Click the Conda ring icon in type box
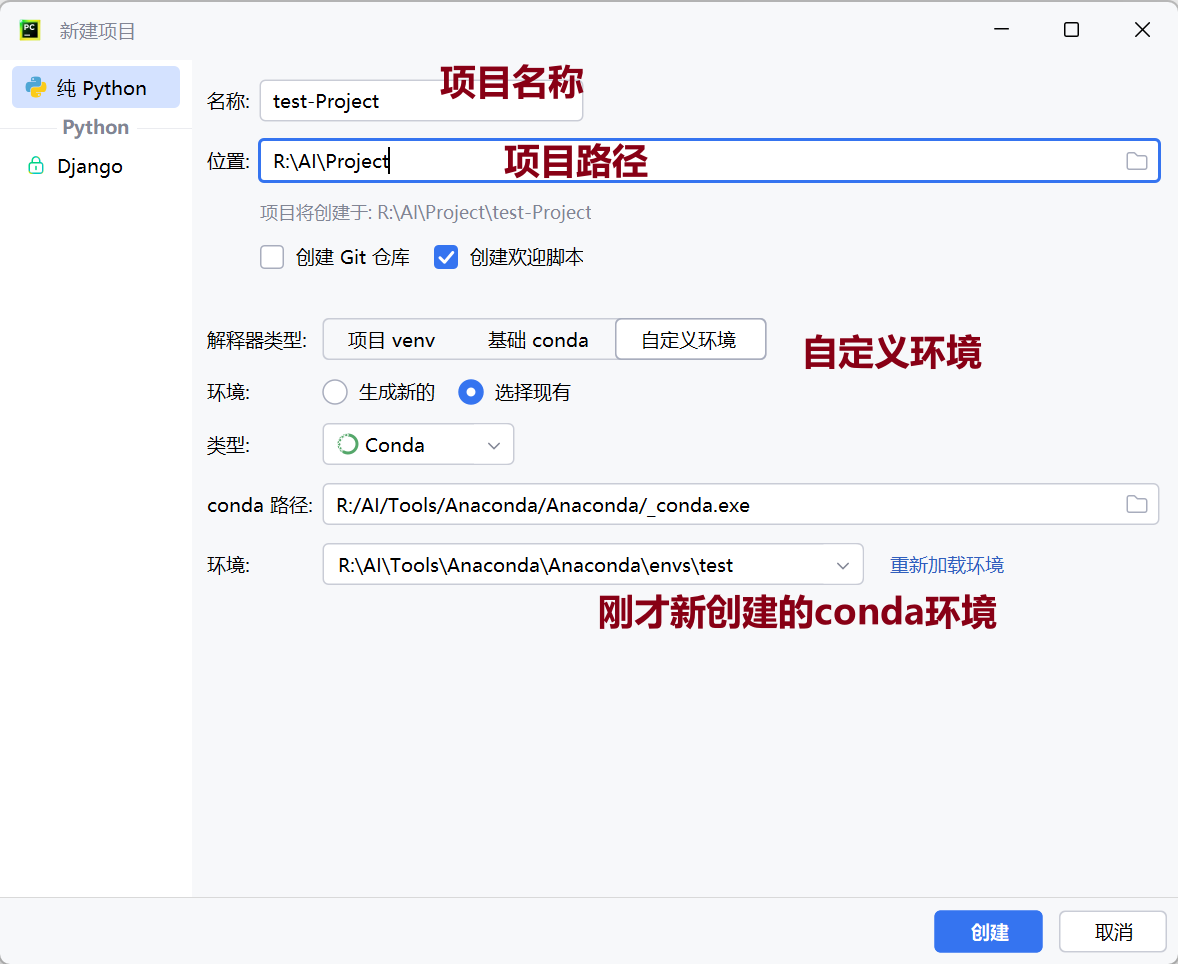1178x964 pixels. pyautogui.click(x=348, y=445)
